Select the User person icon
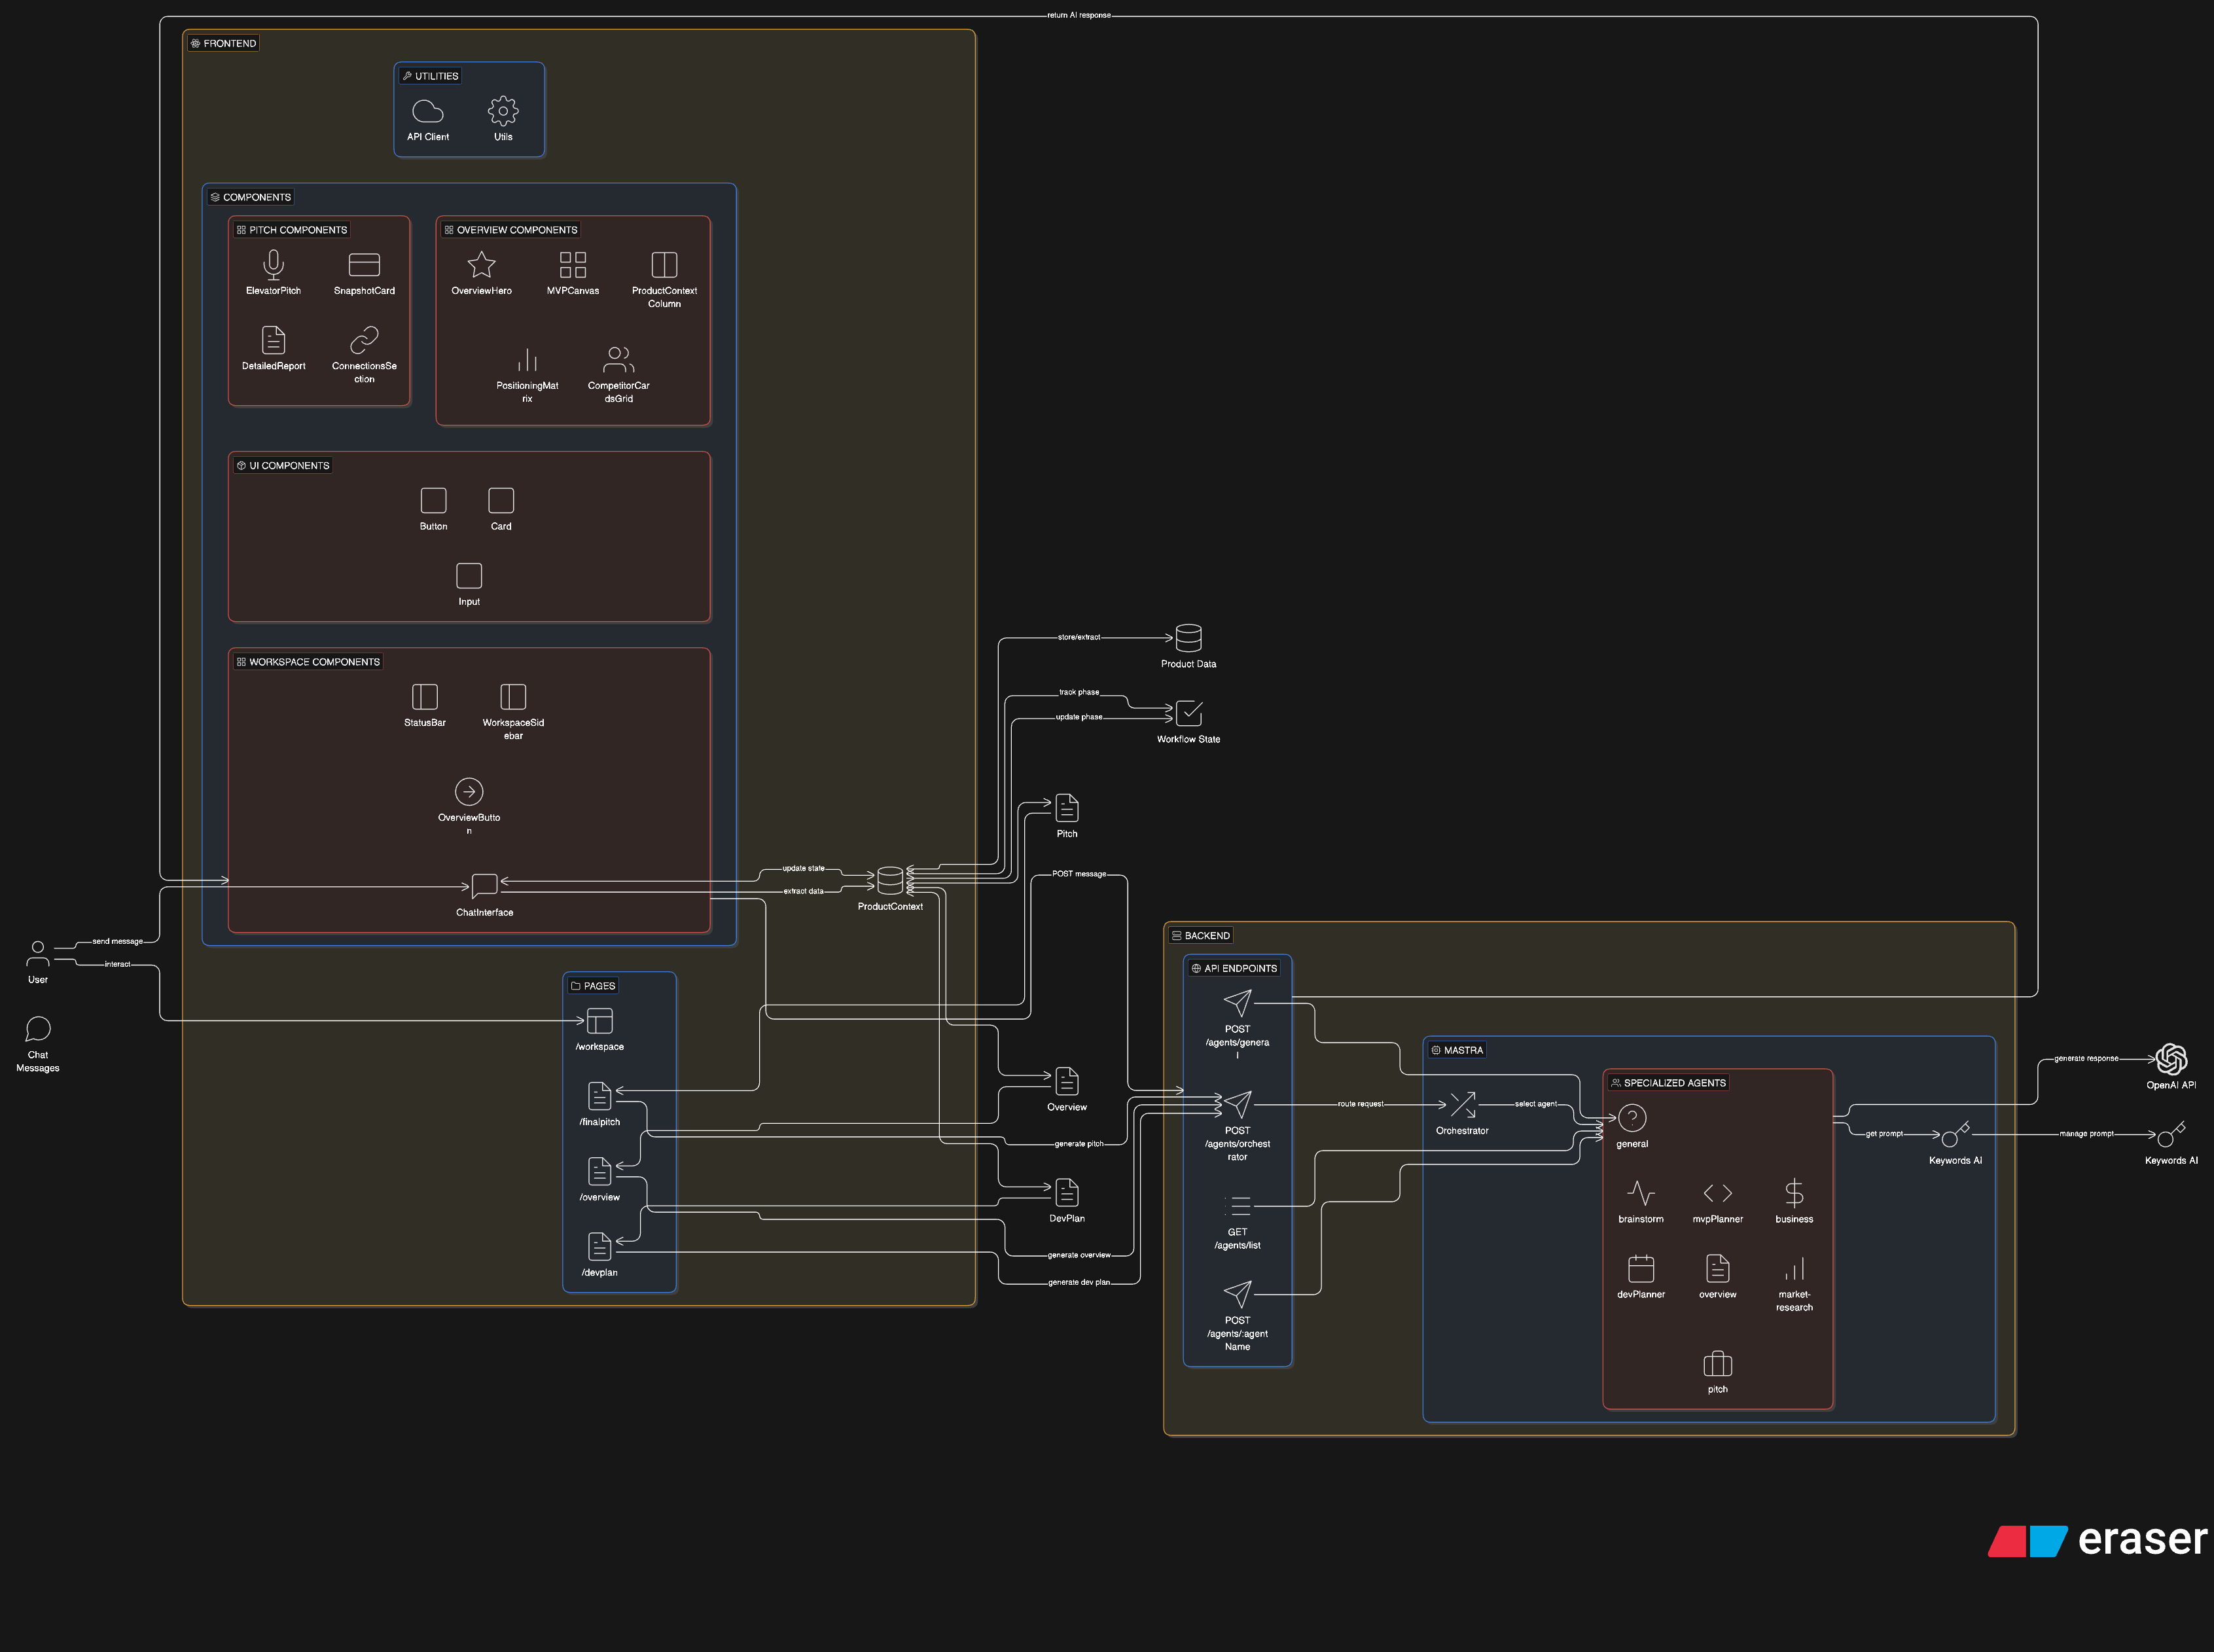This screenshot has width=2214, height=1652. tap(37, 954)
